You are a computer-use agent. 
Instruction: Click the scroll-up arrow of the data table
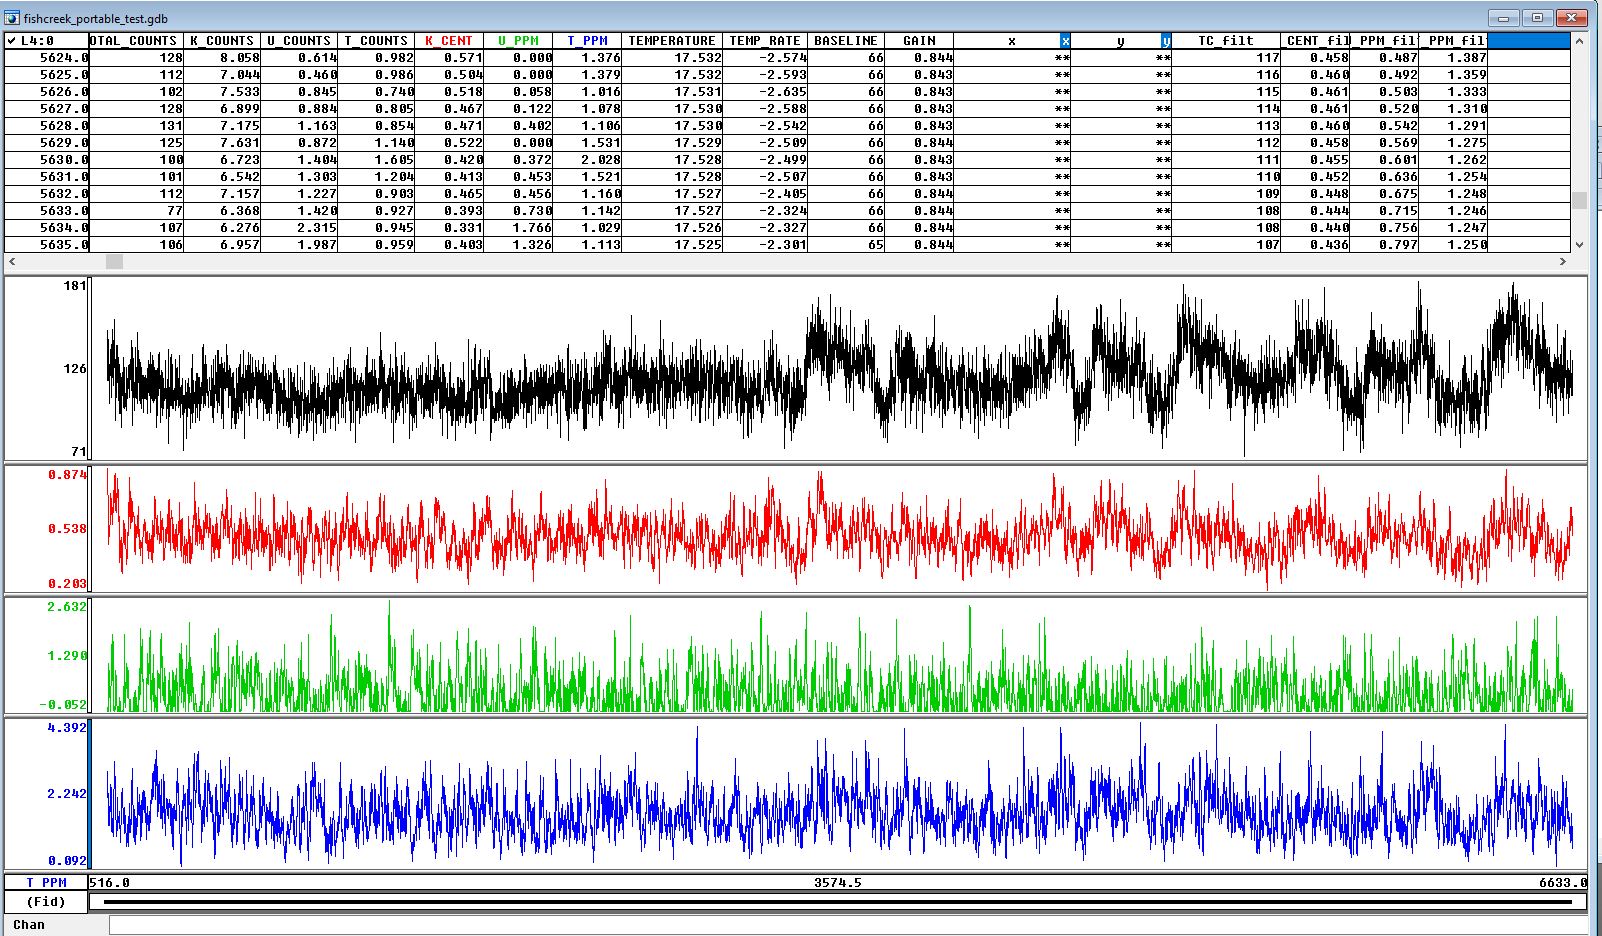tap(1579, 41)
